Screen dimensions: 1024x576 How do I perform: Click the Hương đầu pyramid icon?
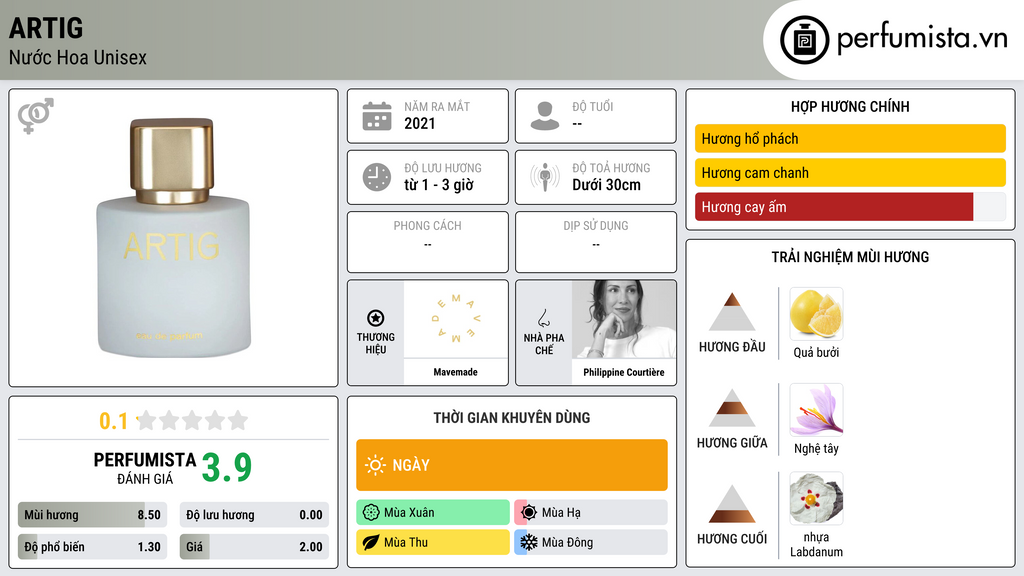(x=732, y=312)
